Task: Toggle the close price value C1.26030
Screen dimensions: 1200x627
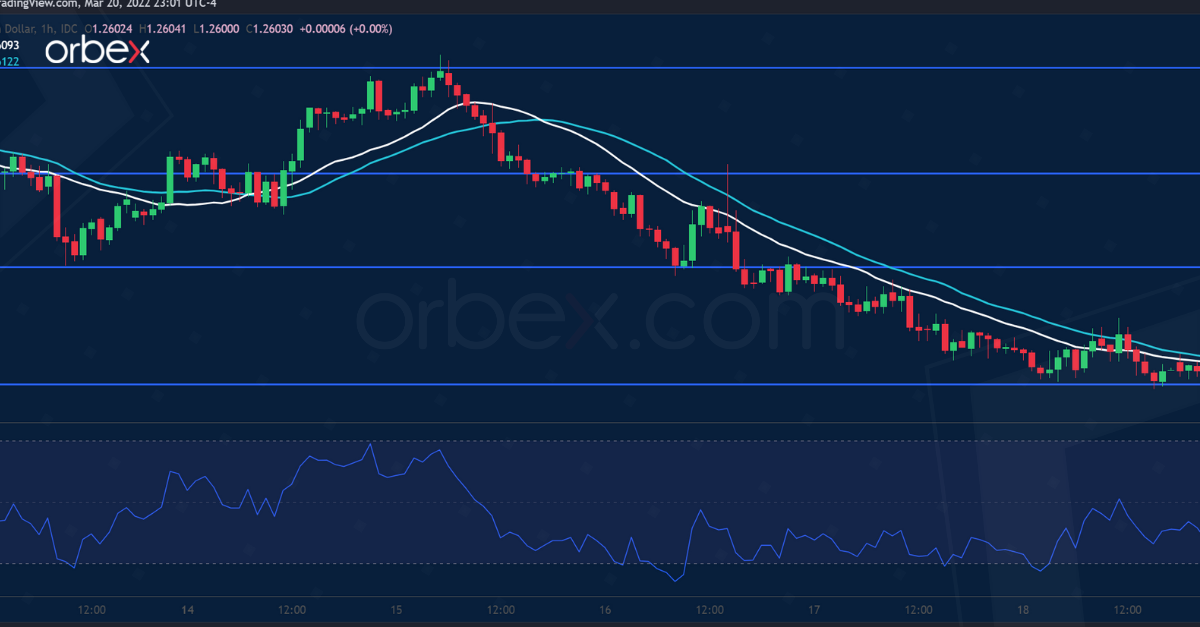Action: tap(268, 28)
